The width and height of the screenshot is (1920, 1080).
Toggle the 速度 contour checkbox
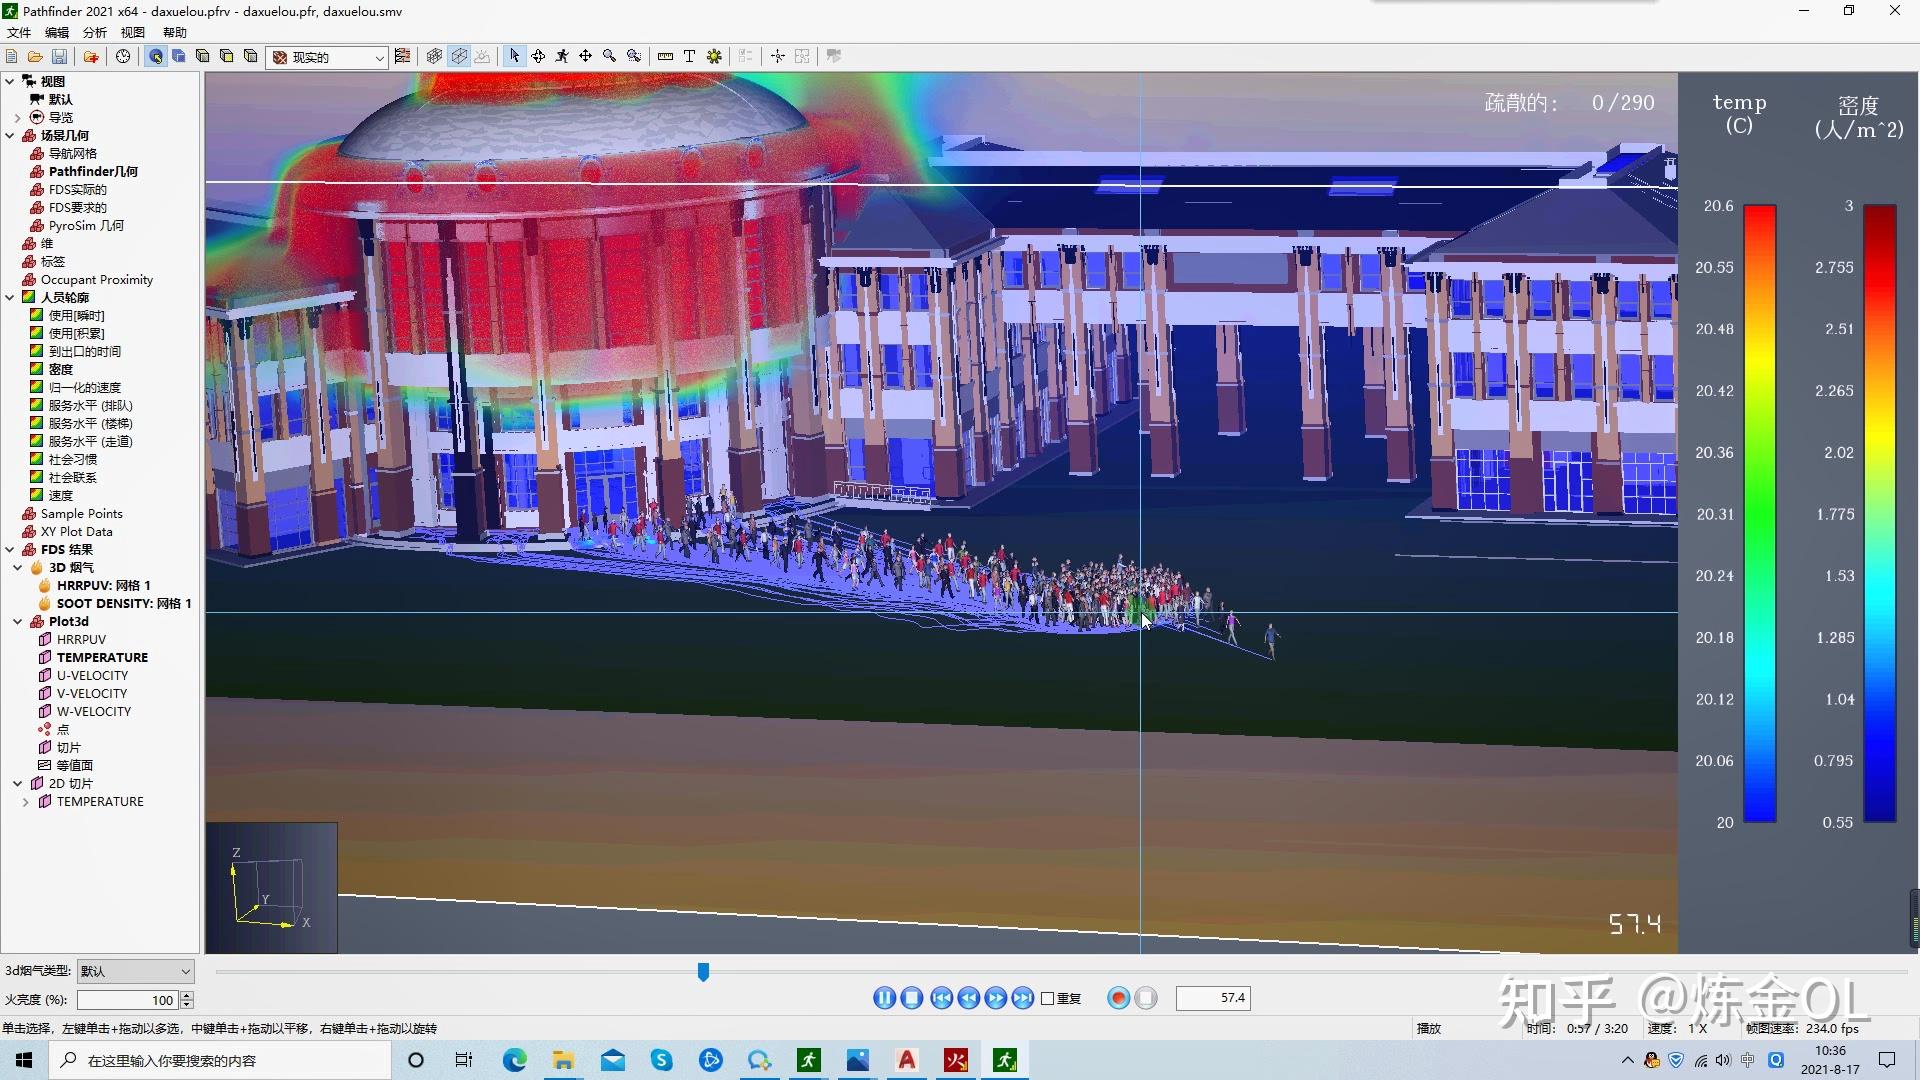[x=37, y=495]
